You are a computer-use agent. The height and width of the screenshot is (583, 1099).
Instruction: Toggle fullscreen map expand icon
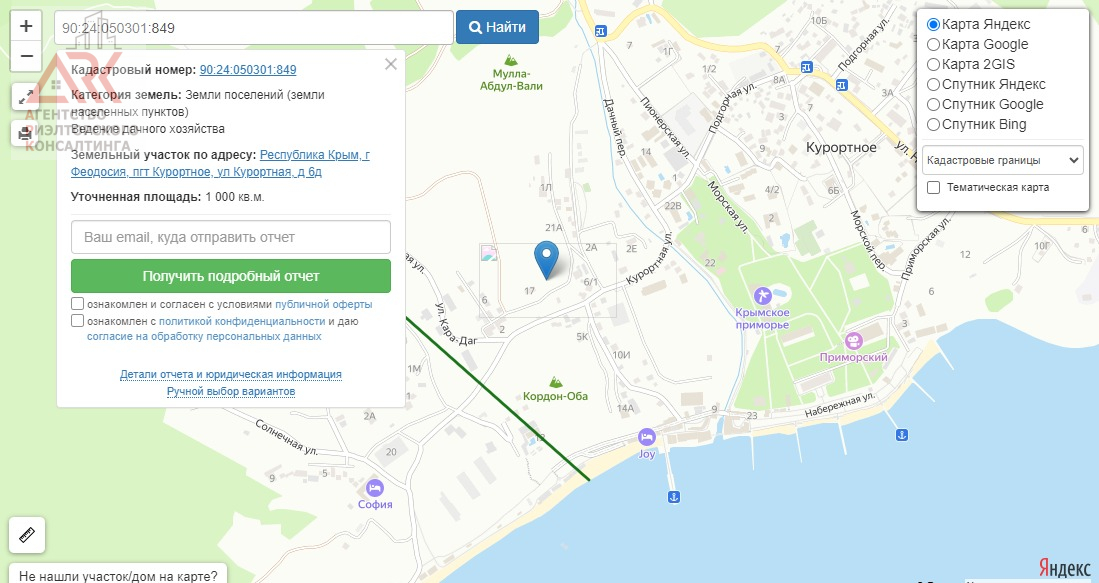point(25,97)
